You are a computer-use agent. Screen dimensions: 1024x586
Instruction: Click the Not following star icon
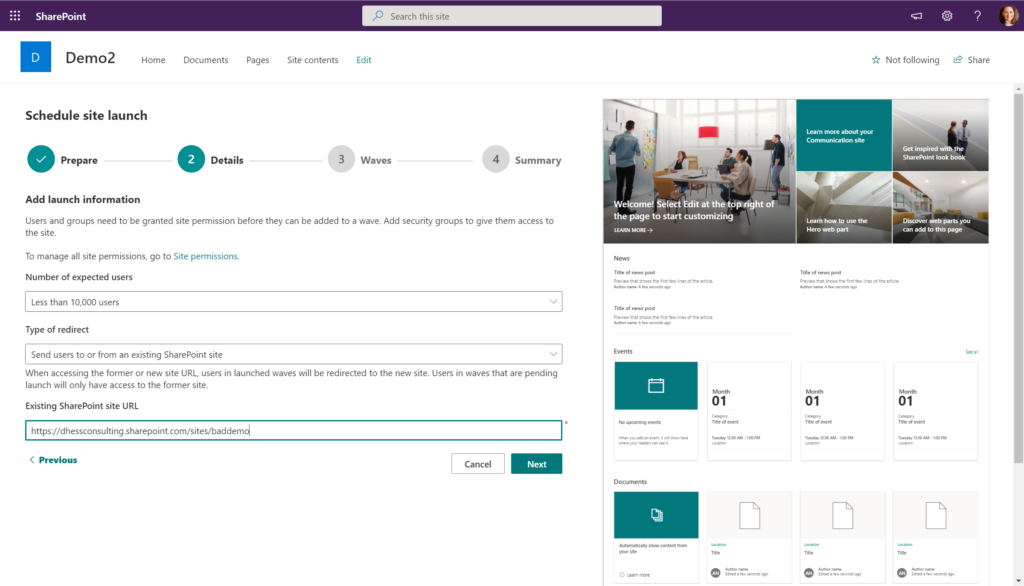tap(876, 59)
